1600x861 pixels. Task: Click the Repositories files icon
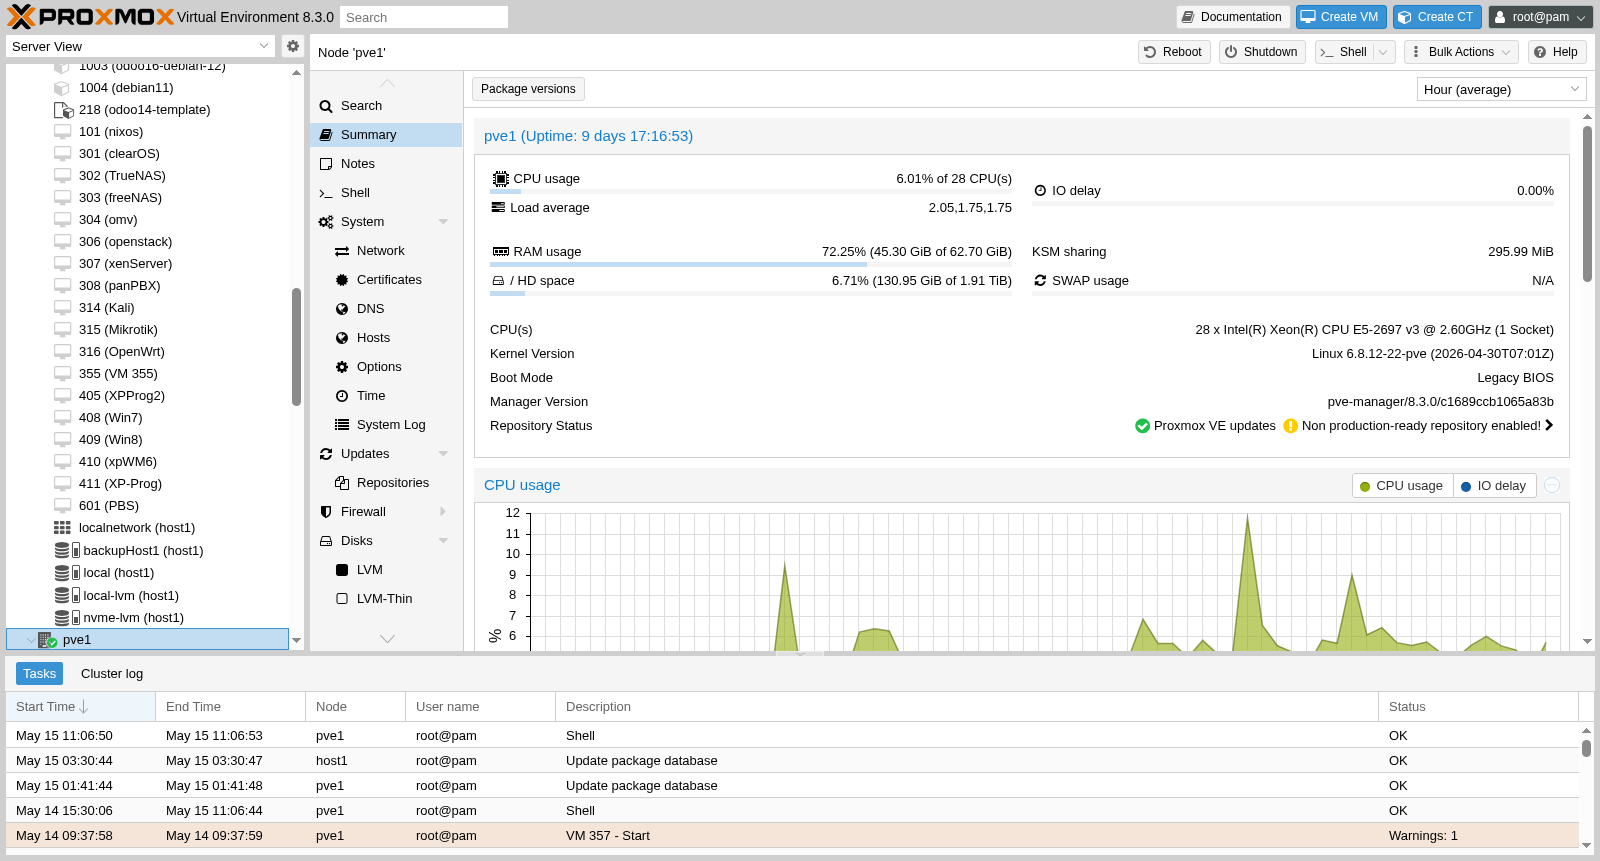[x=342, y=483]
